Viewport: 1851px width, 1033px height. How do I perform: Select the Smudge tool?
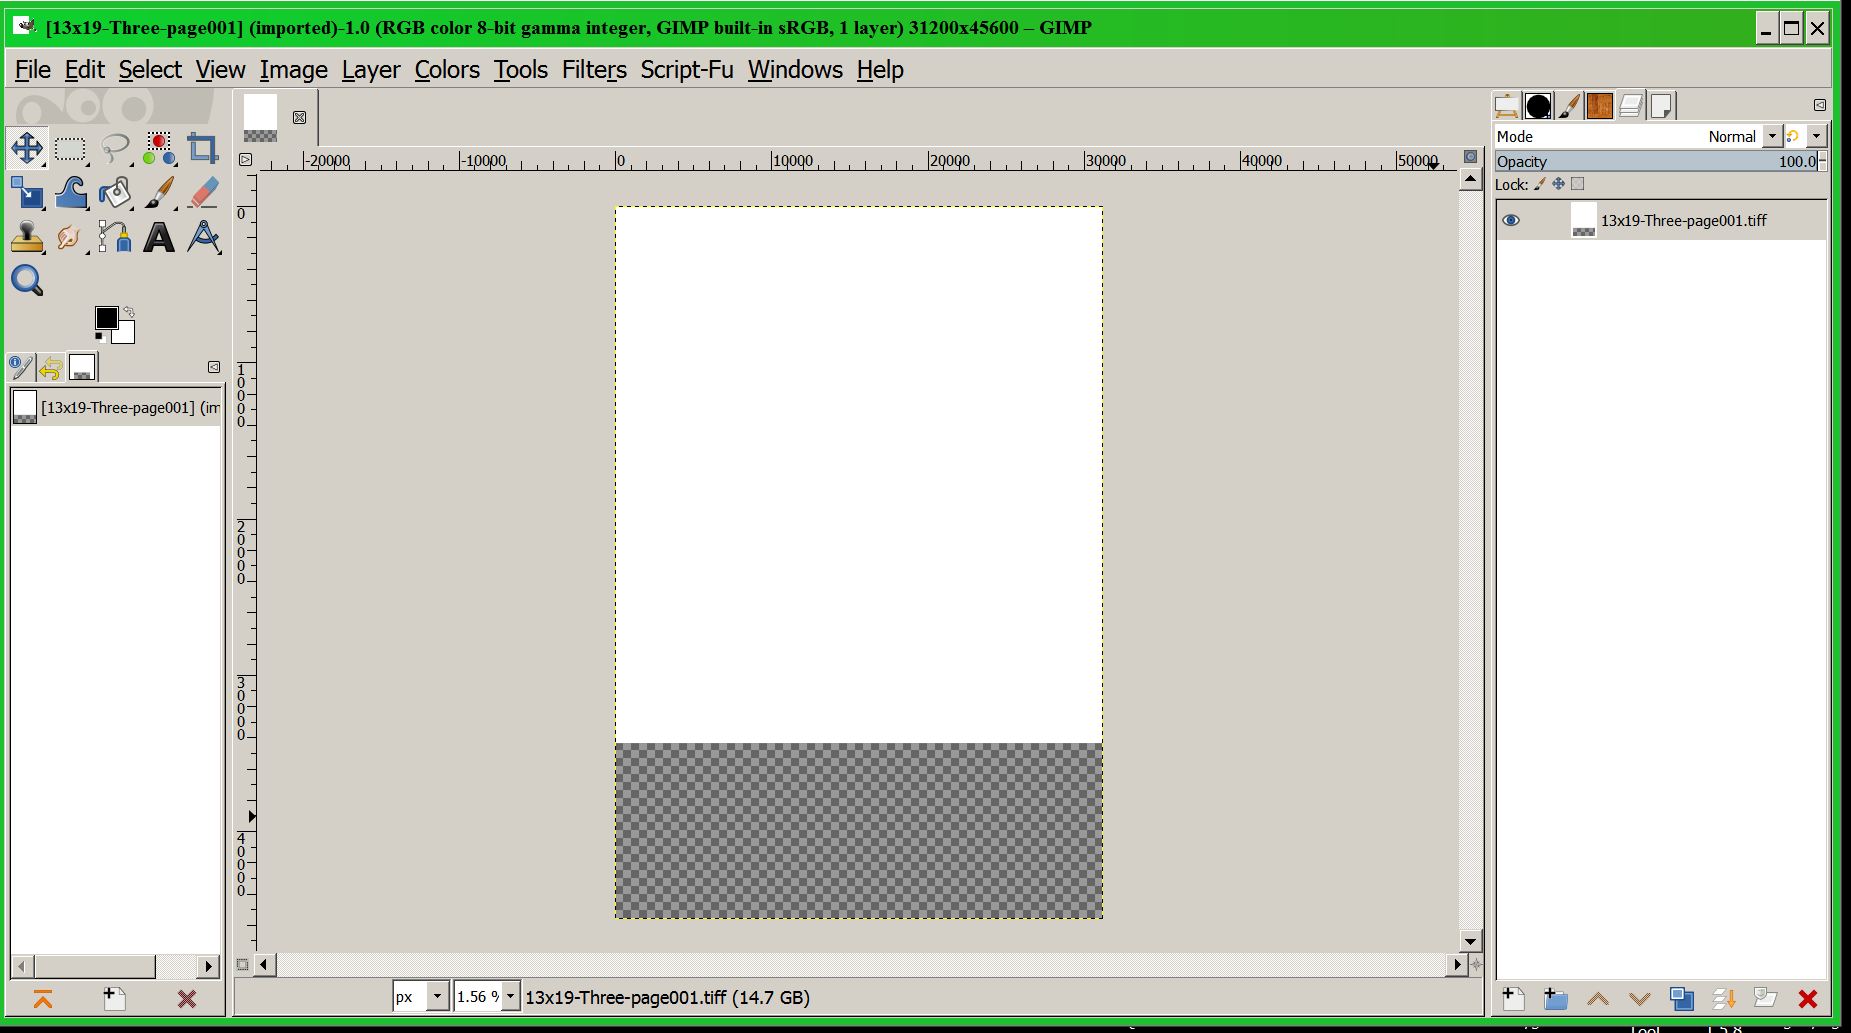tap(70, 237)
